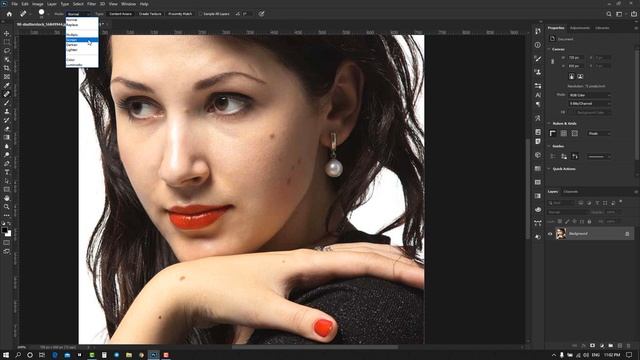Open the color Mode RGB Color dropdown
Image resolution: width=640 pixels, height=360 pixels.
(590, 95)
